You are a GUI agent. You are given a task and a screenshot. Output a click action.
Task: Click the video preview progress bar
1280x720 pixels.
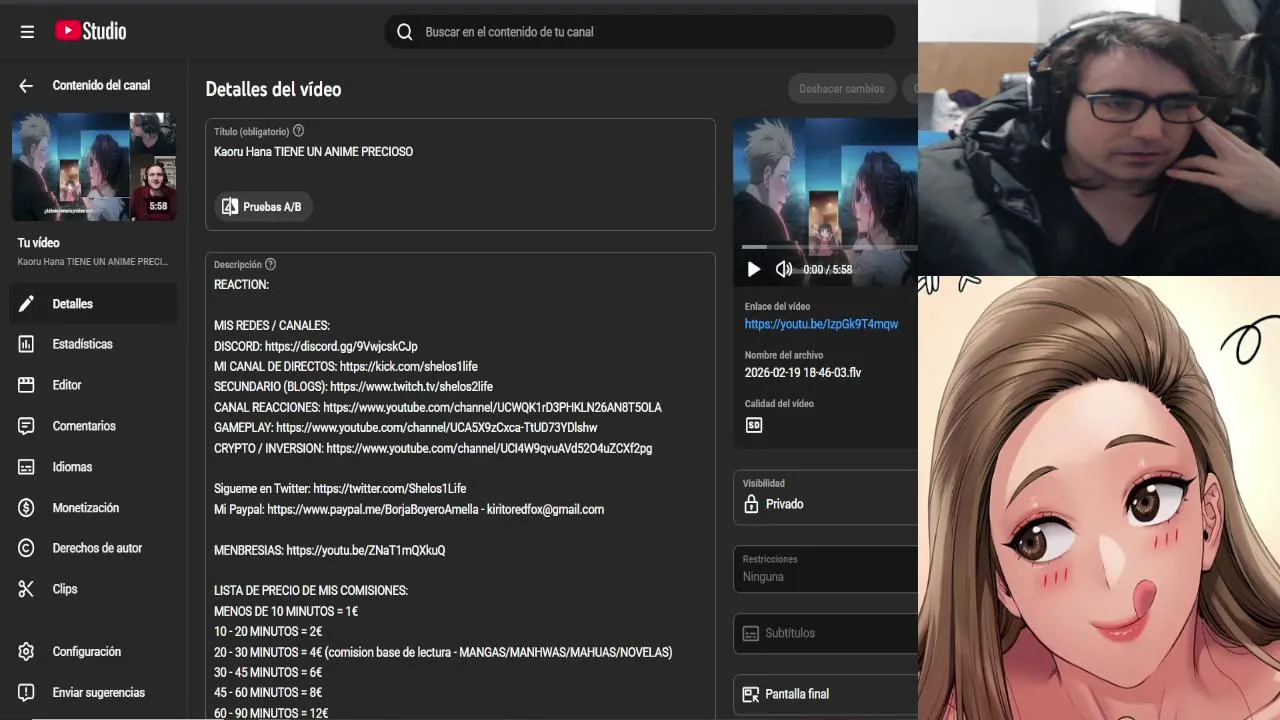pyautogui.click(x=829, y=246)
